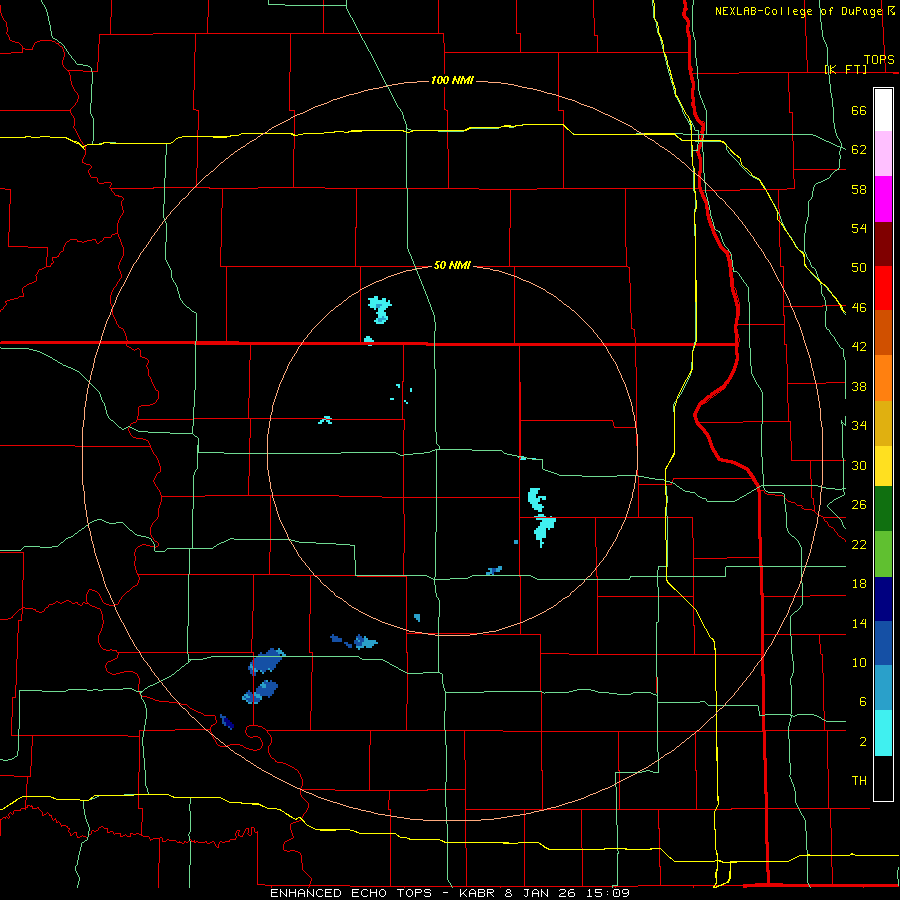Click the gold legend swatch near 34
This screenshot has width=900, height=900.
[883, 423]
